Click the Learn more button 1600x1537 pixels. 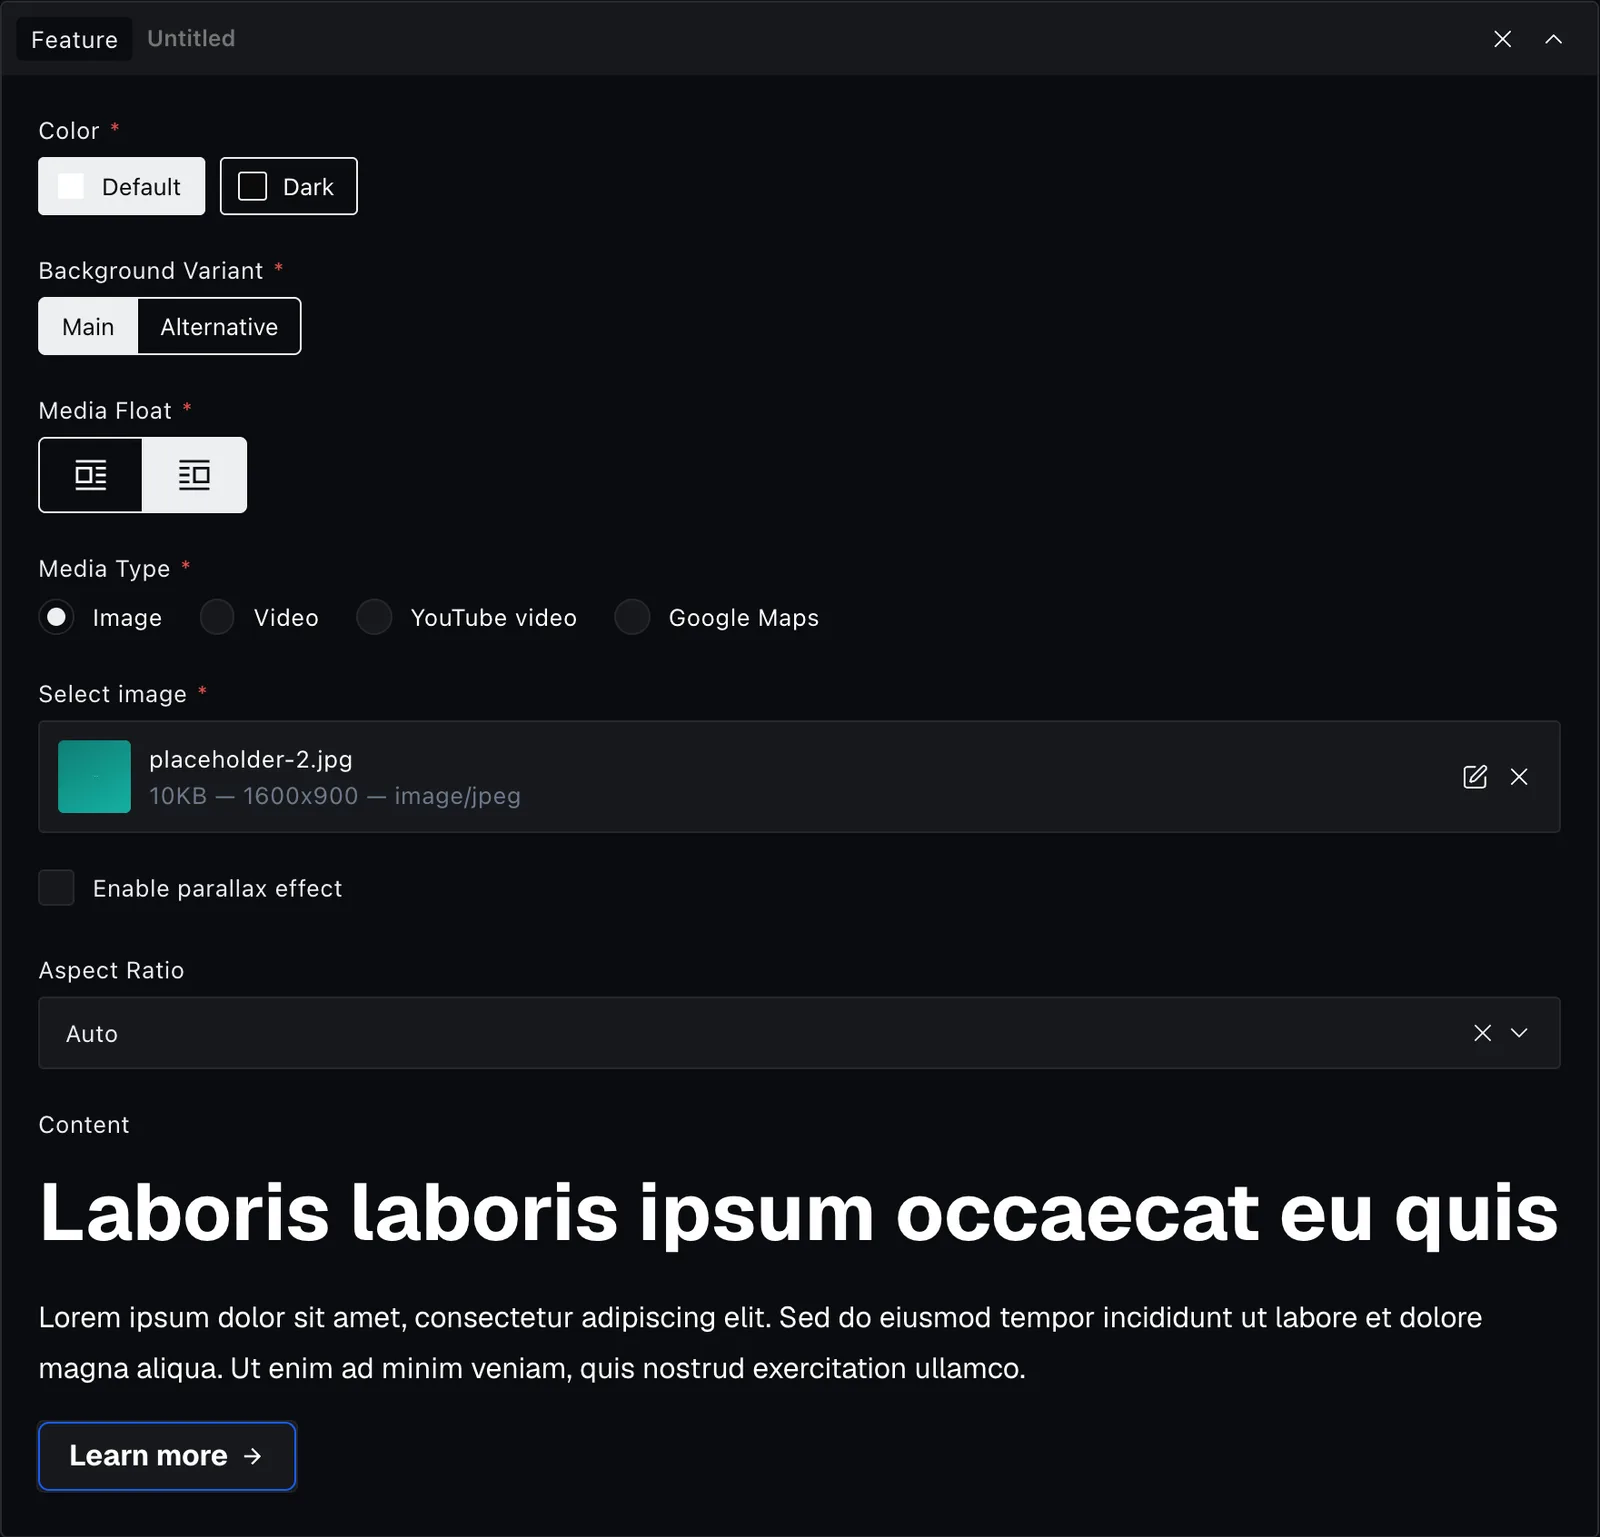click(167, 1456)
